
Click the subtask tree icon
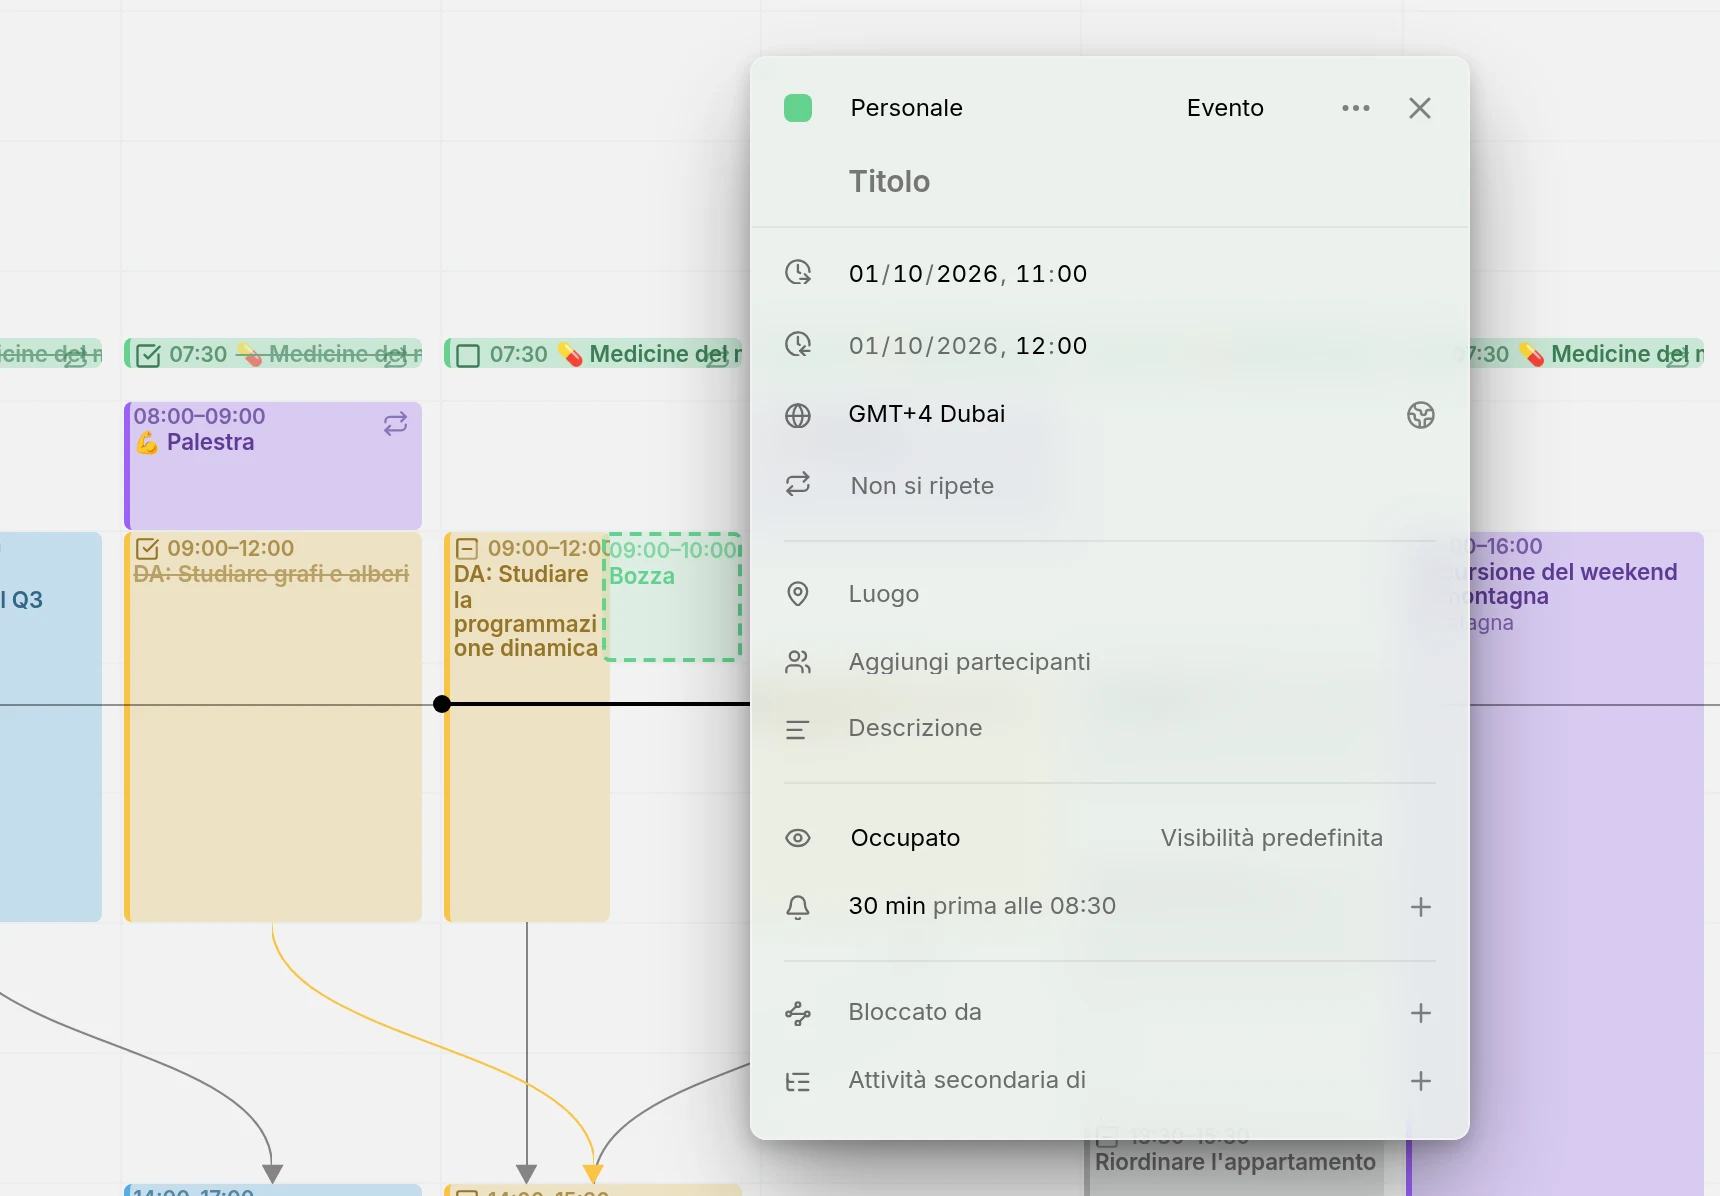(798, 1082)
